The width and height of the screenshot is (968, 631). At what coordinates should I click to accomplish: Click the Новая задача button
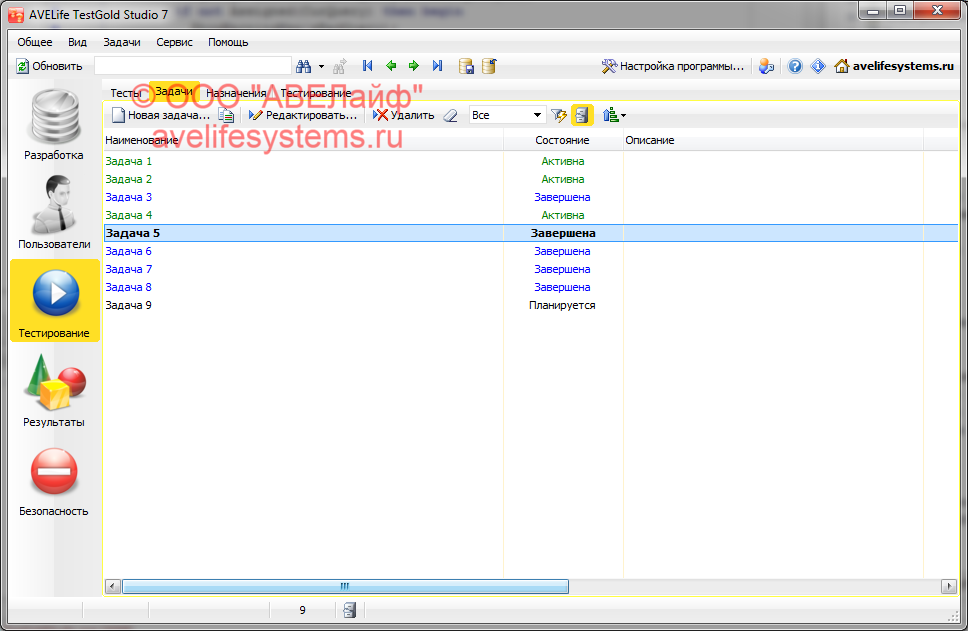tap(160, 115)
